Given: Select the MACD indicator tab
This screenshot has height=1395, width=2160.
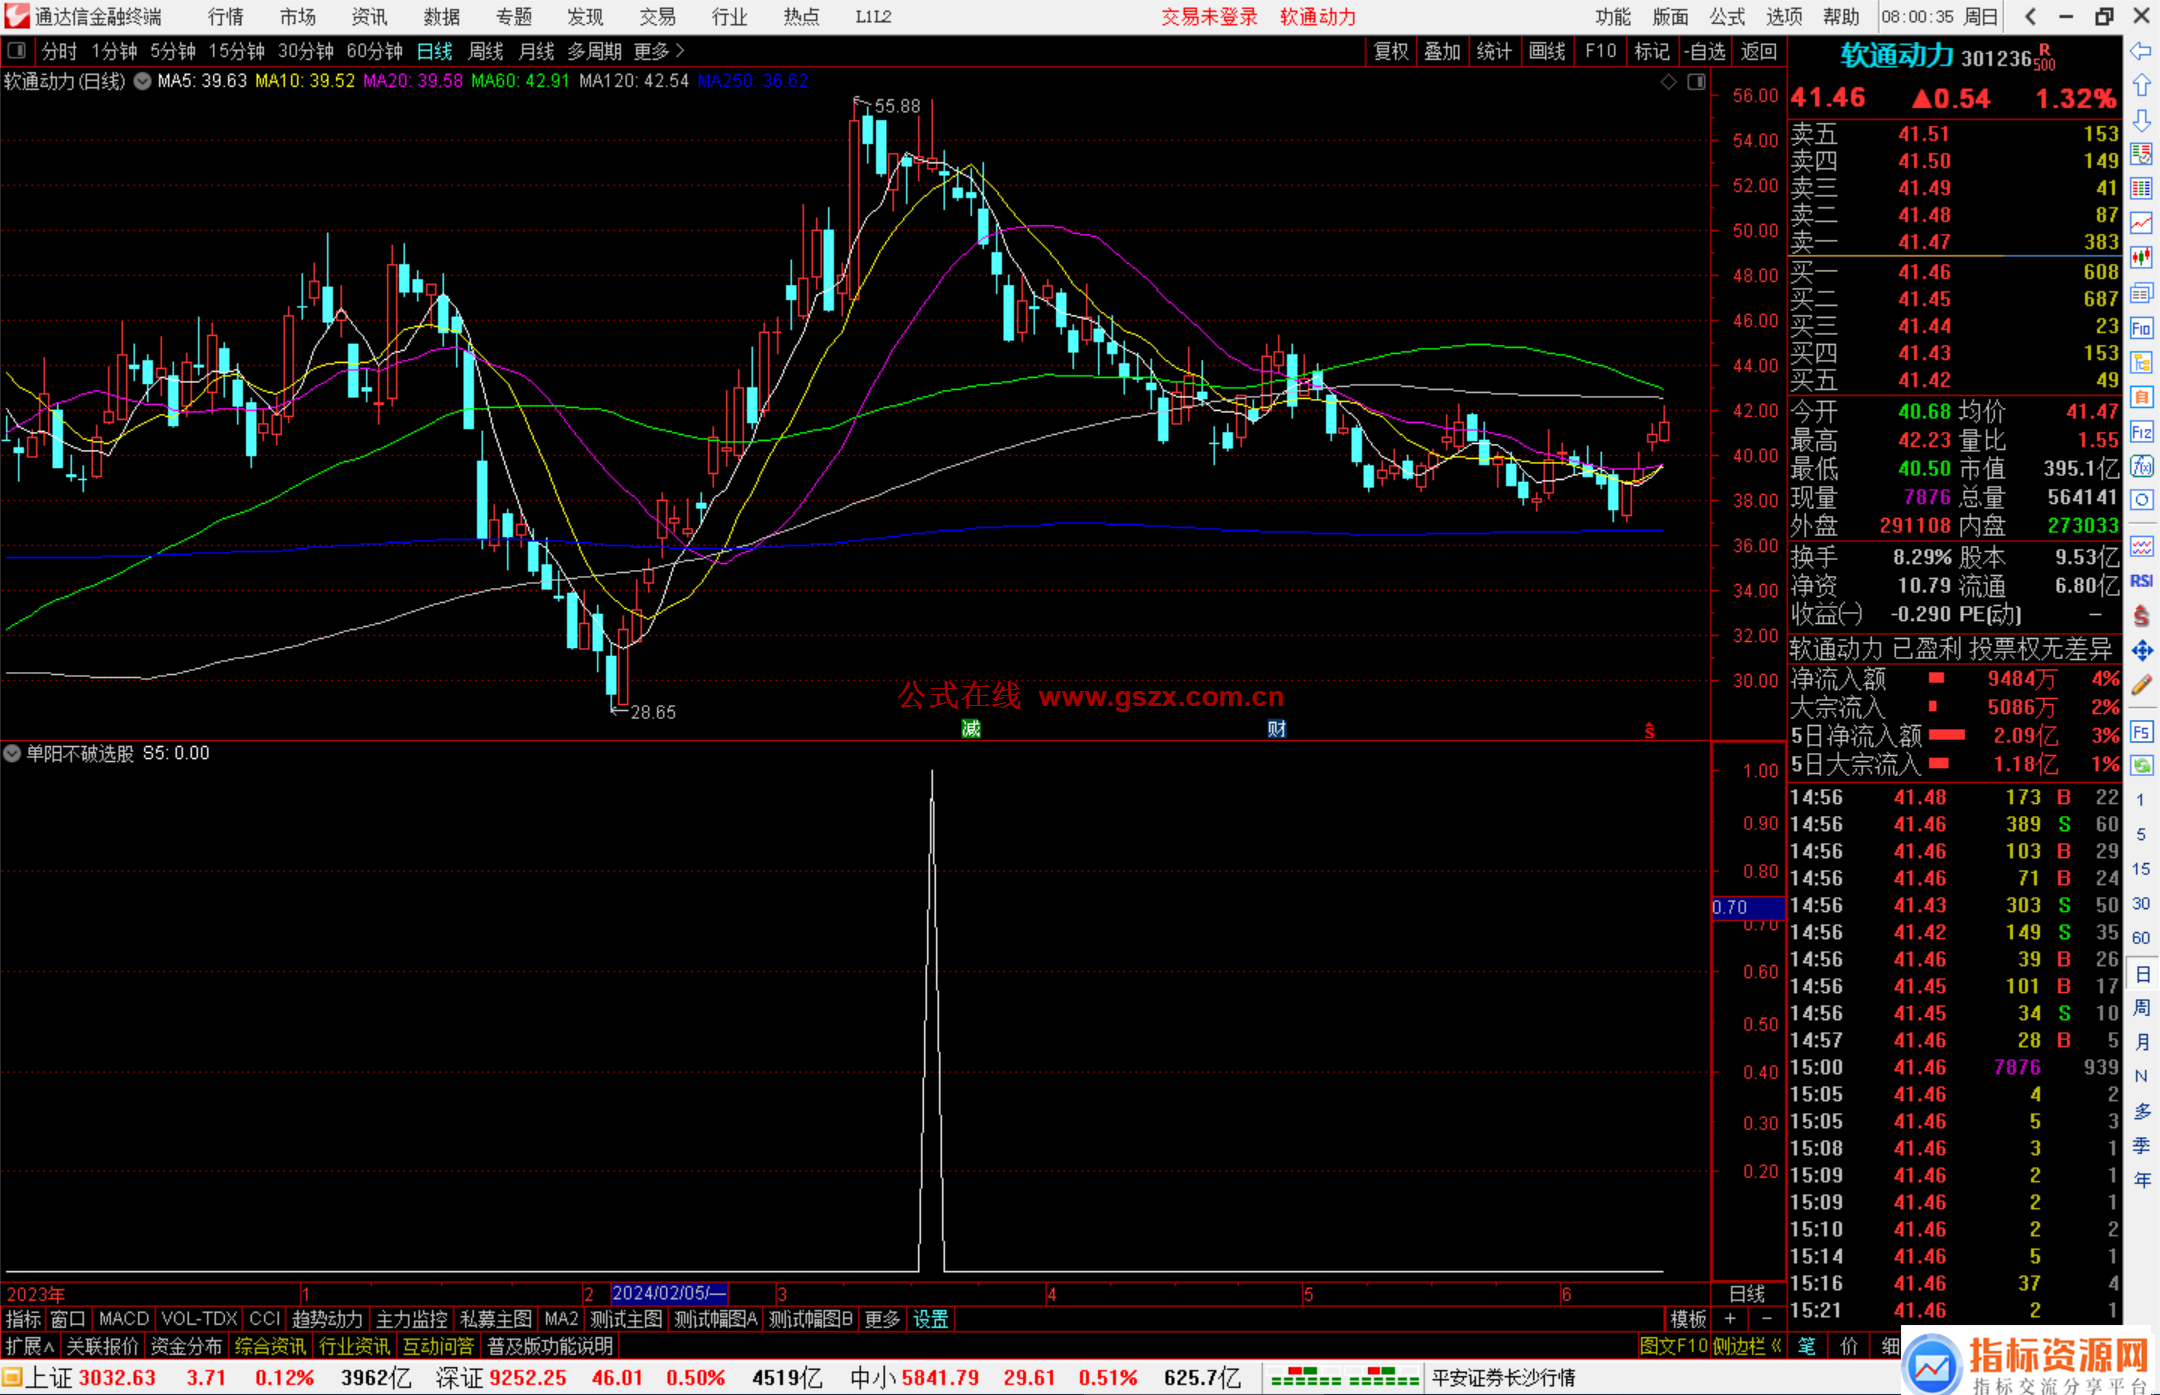Looking at the screenshot, I should (124, 1319).
